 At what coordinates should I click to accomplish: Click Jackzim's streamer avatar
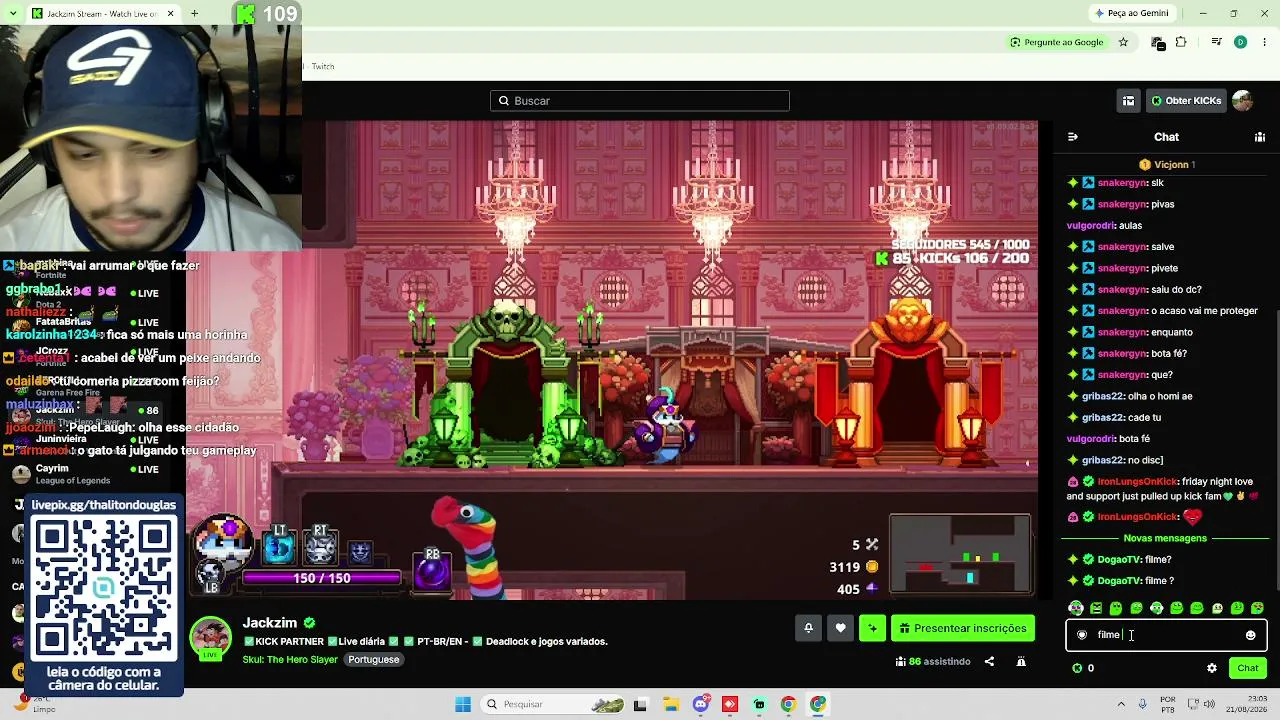211,639
